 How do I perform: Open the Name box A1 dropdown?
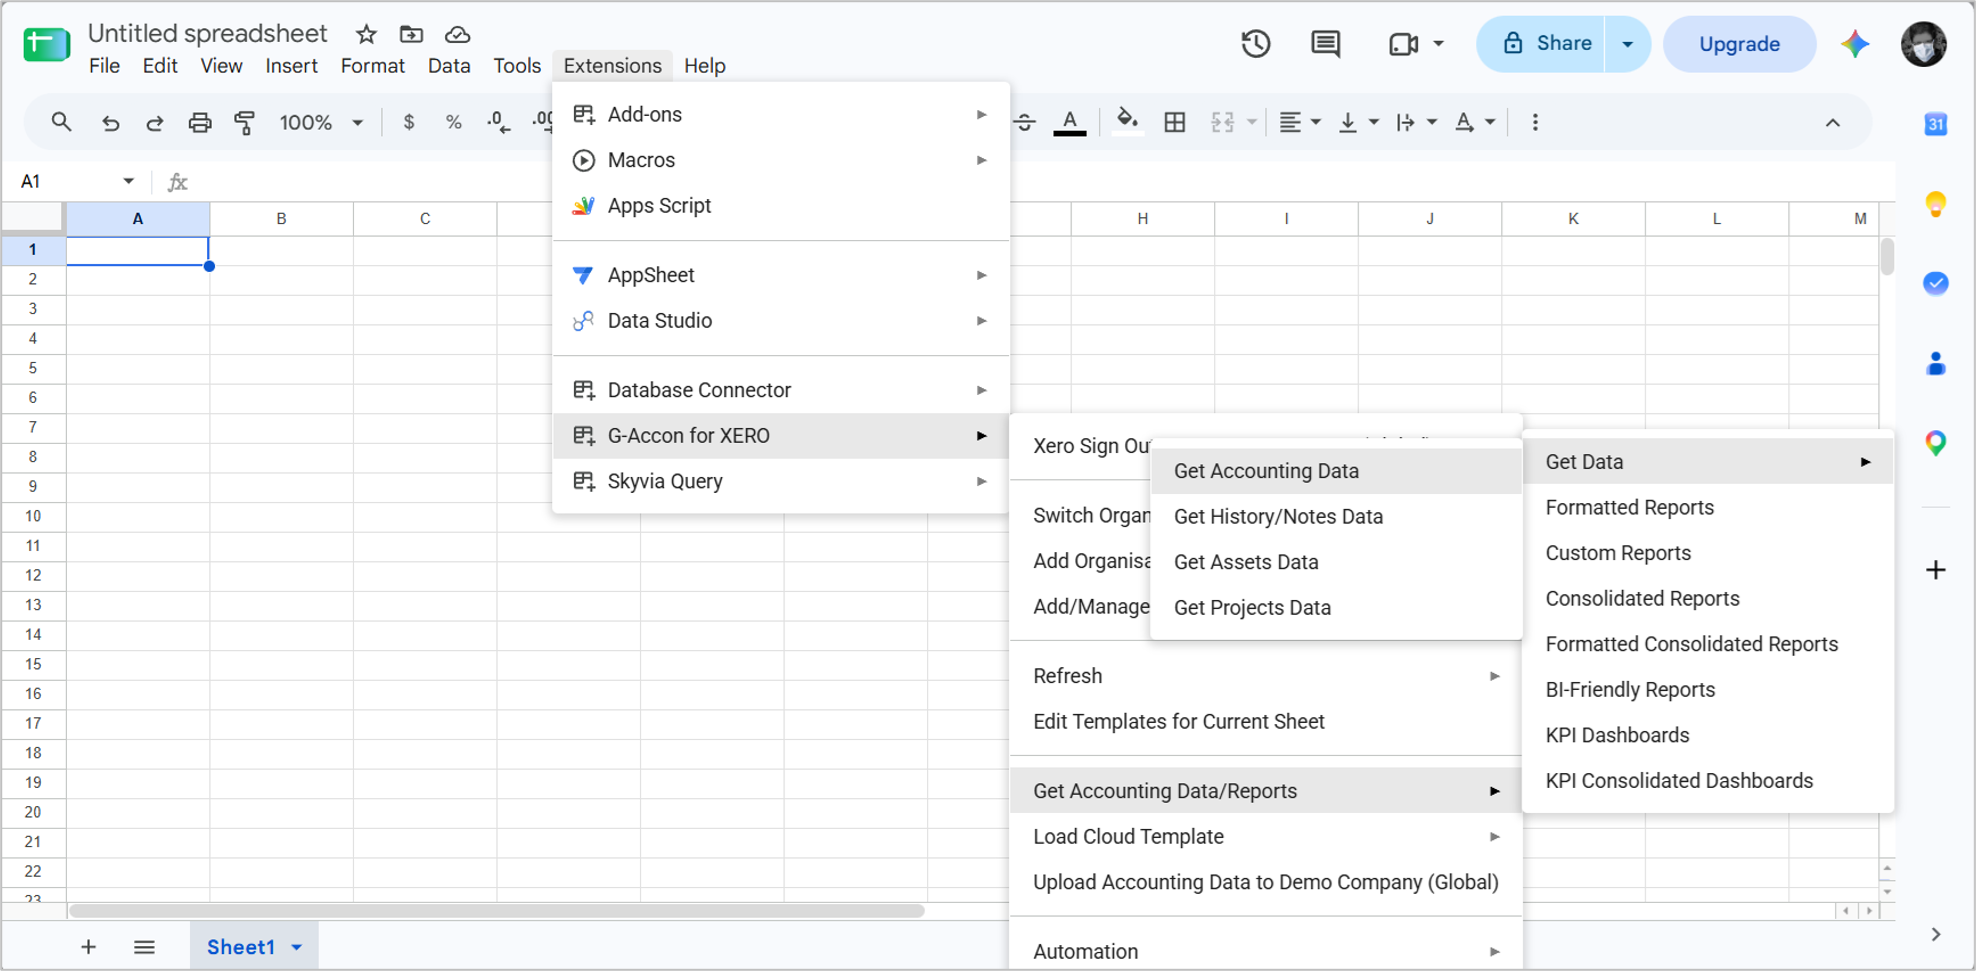pyautogui.click(x=128, y=181)
